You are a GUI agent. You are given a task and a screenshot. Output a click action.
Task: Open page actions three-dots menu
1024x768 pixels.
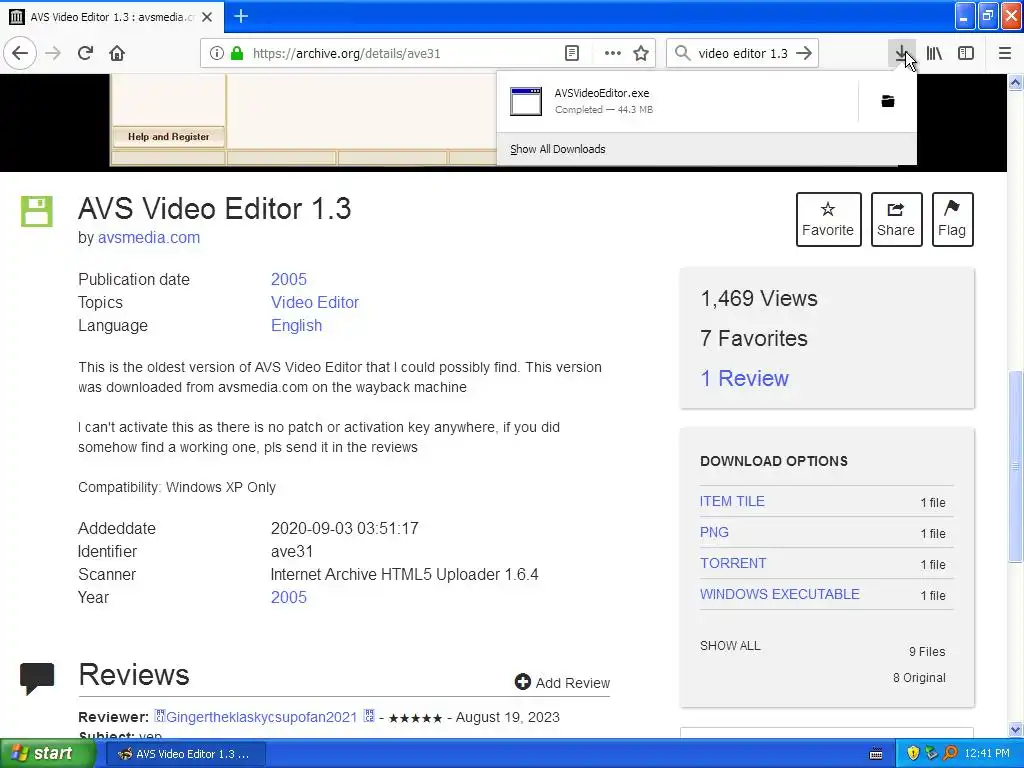pos(613,53)
